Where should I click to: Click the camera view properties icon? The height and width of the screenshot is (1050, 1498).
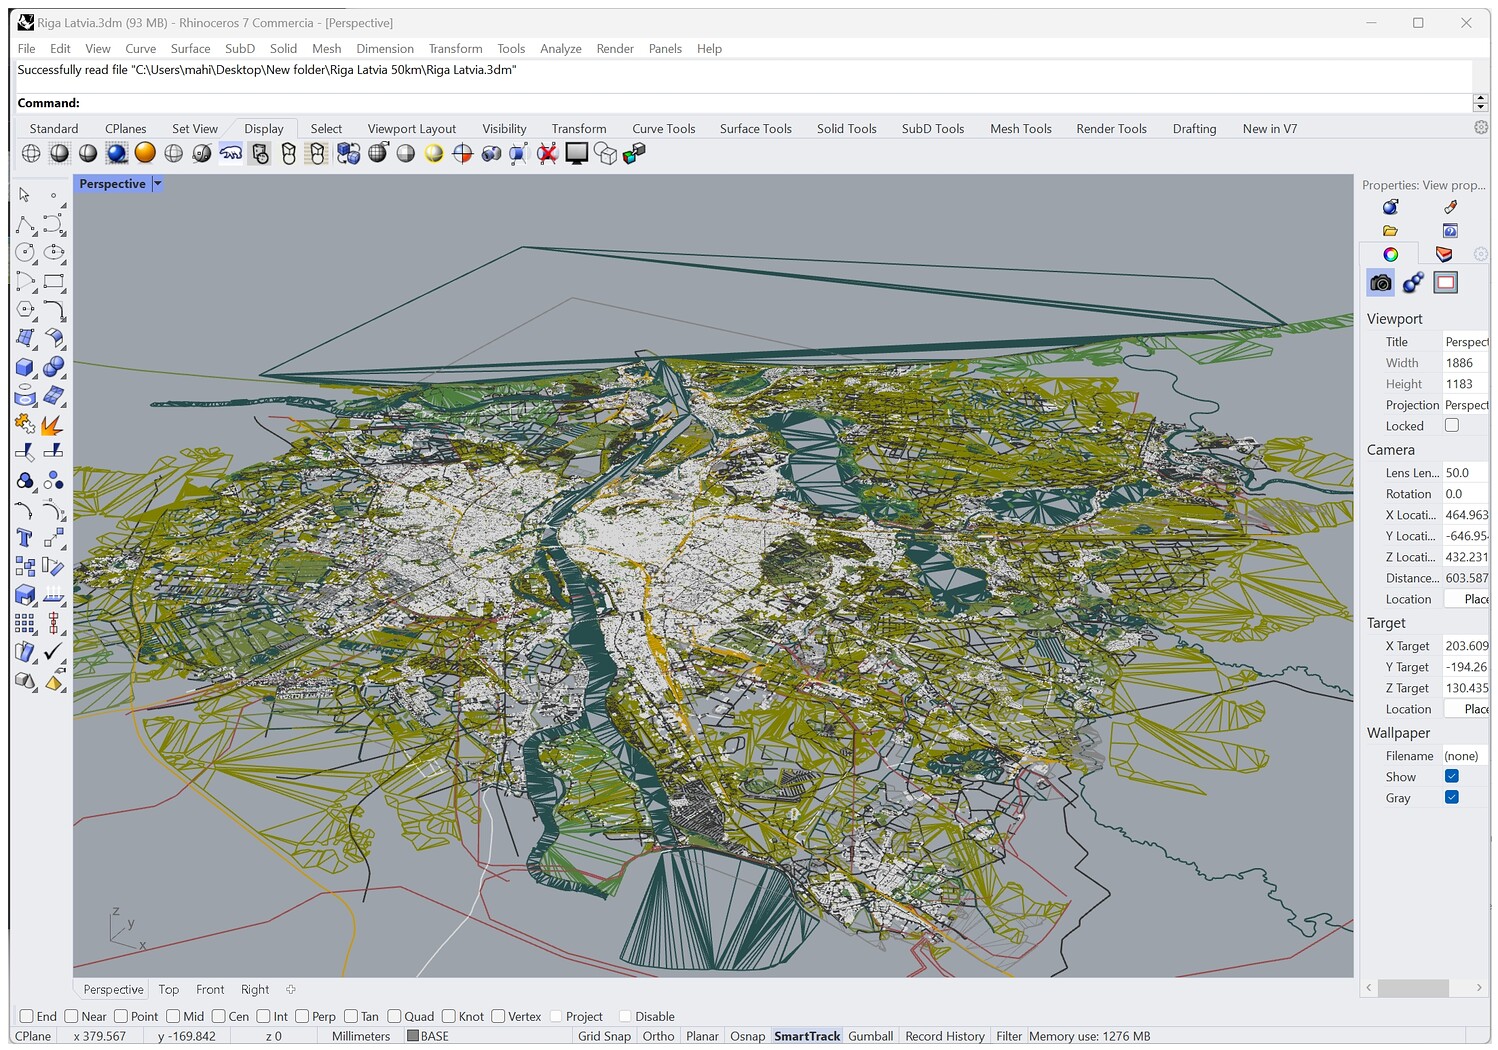click(x=1380, y=283)
